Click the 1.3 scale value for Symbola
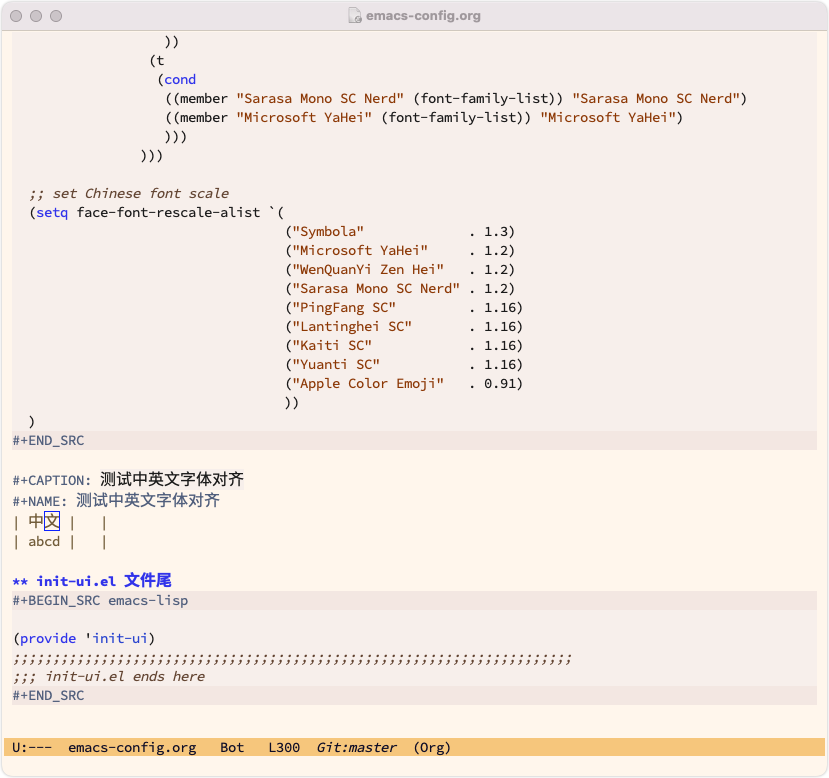 pyautogui.click(x=495, y=231)
